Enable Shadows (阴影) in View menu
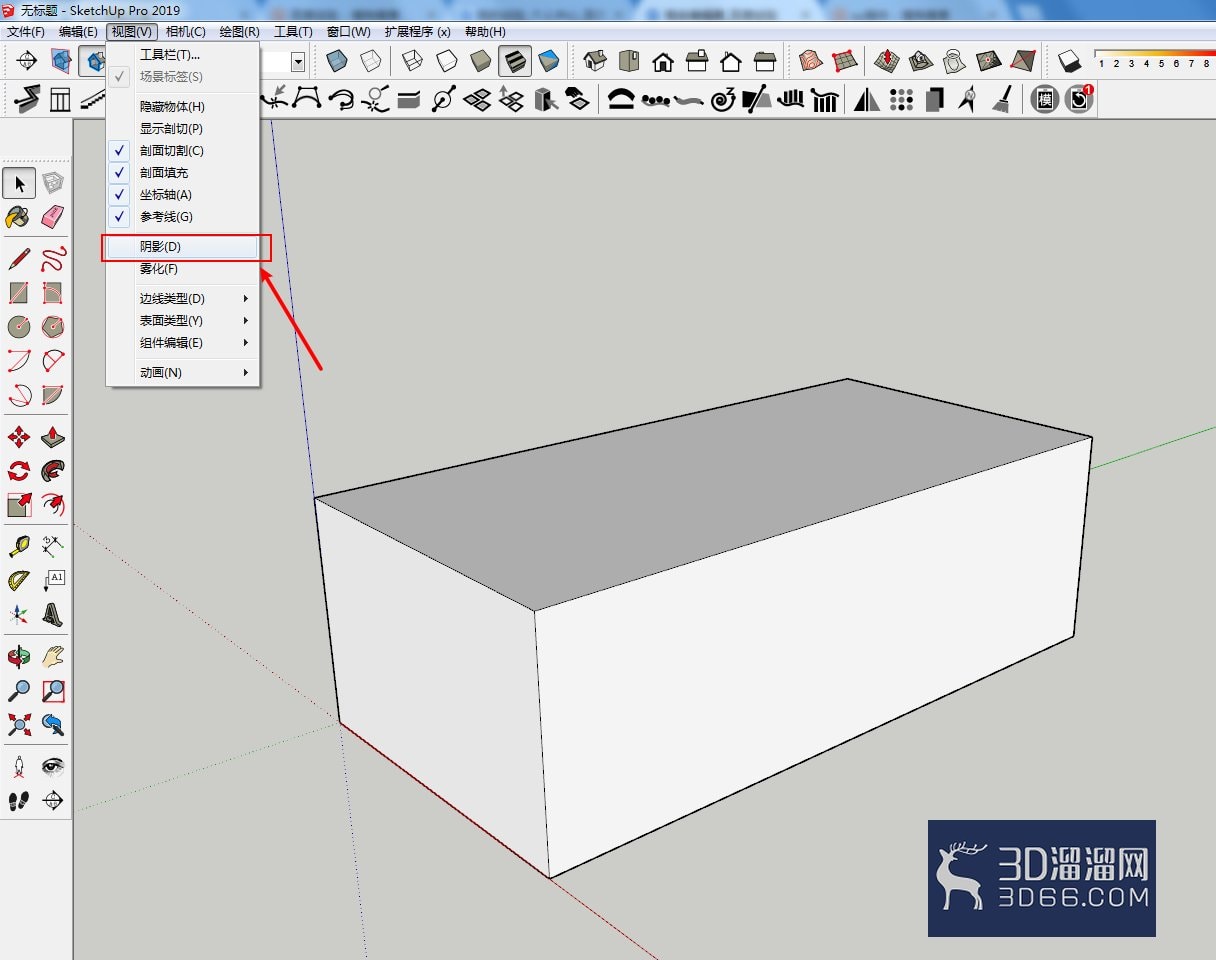 coord(183,247)
